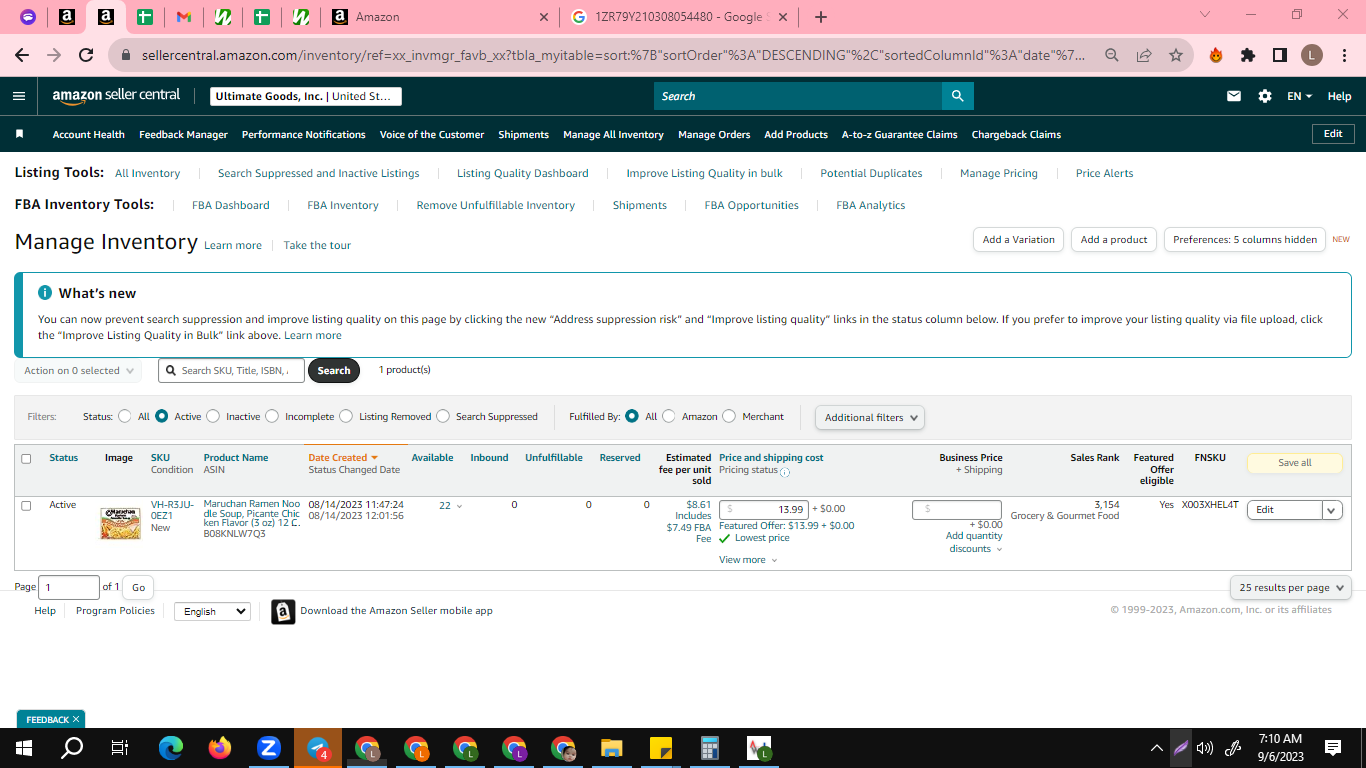Viewport: 1366px width, 768px height.
Task: Switch to the Google search browser tab
Action: [x=678, y=17]
